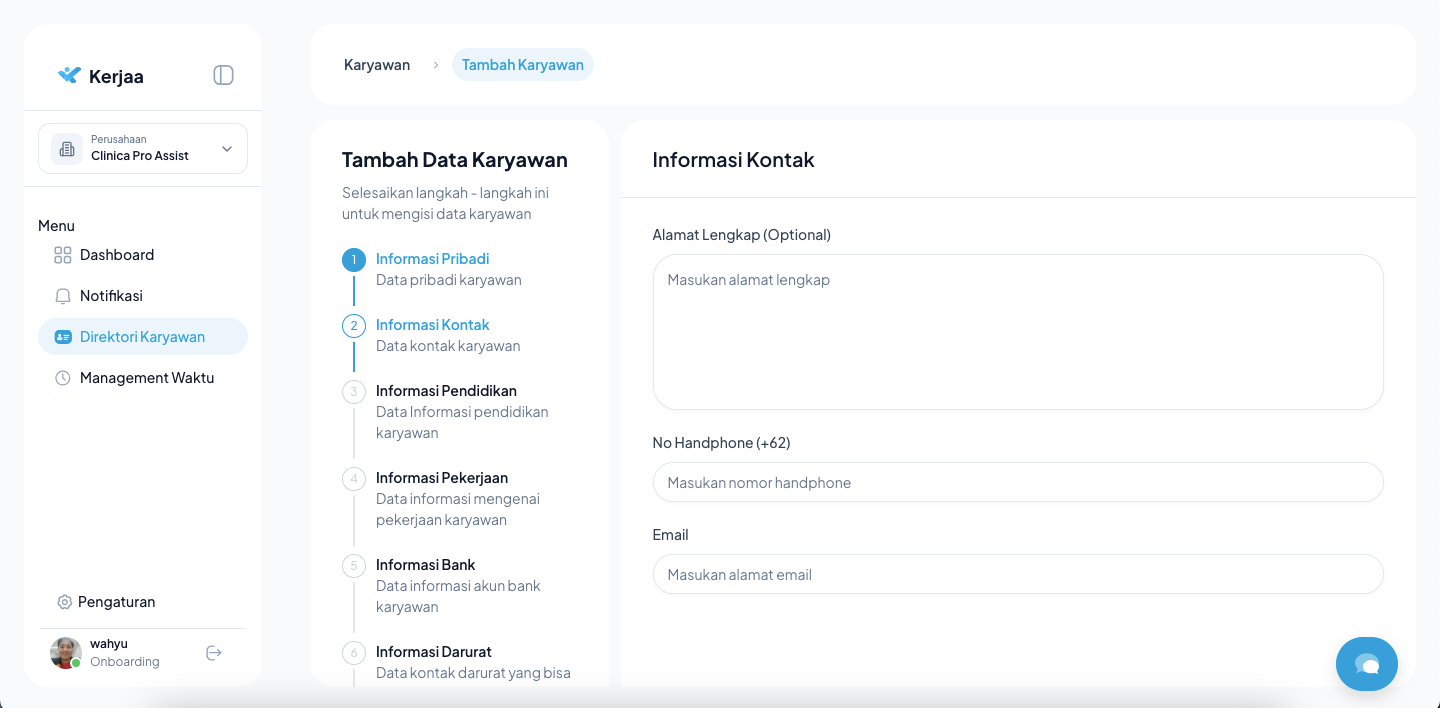This screenshot has width=1440, height=708.
Task: Jump to step 4 Informasi Pekerjaan
Action: pyautogui.click(x=441, y=478)
